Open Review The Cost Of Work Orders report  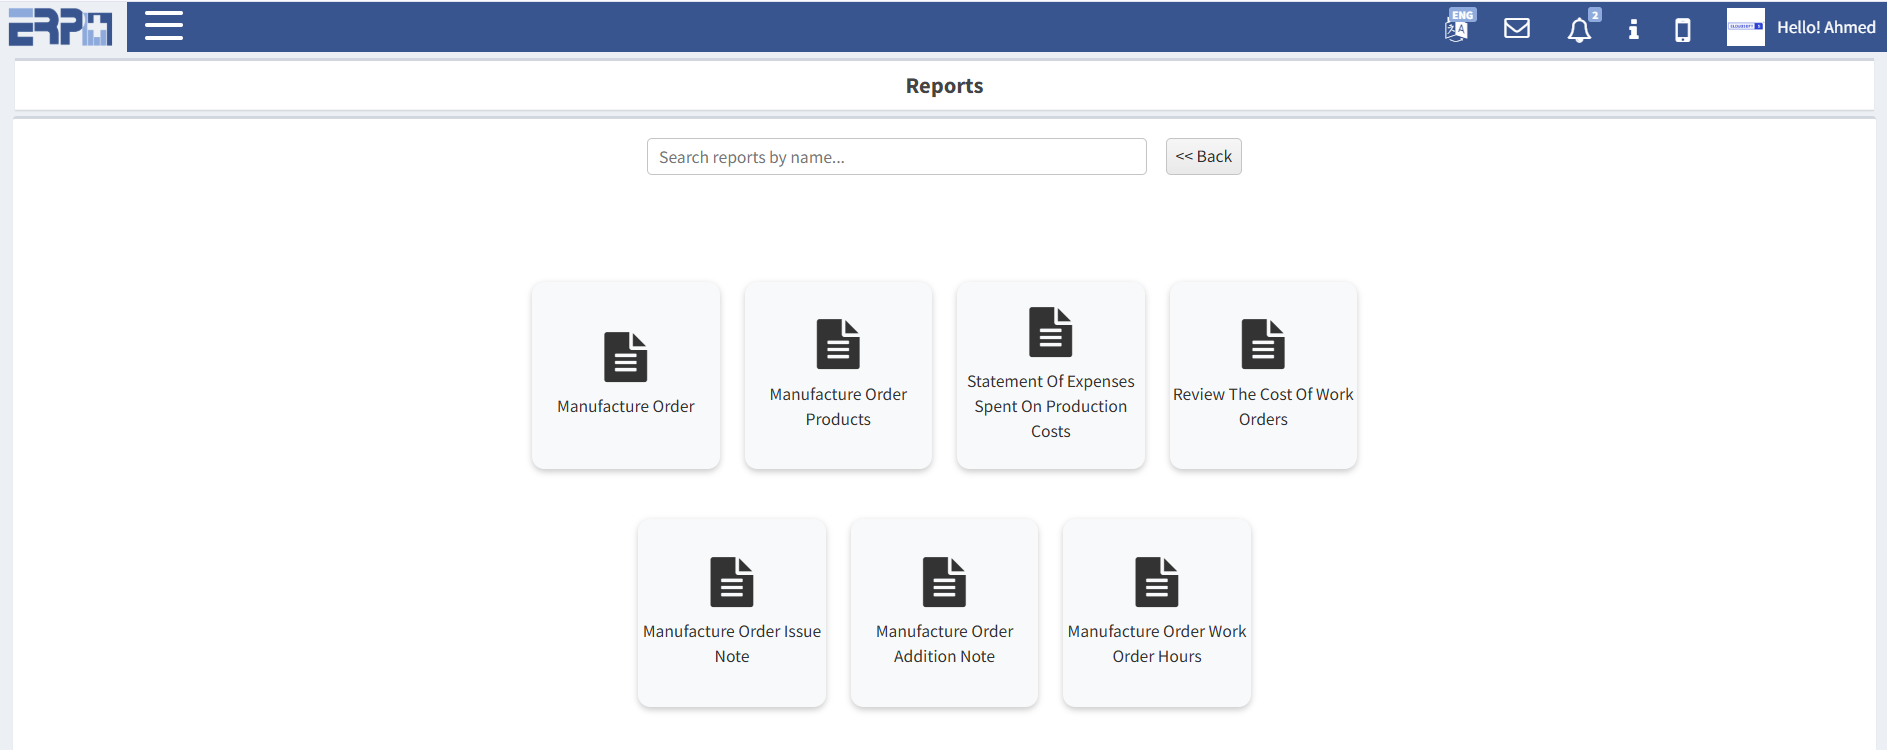click(x=1263, y=407)
